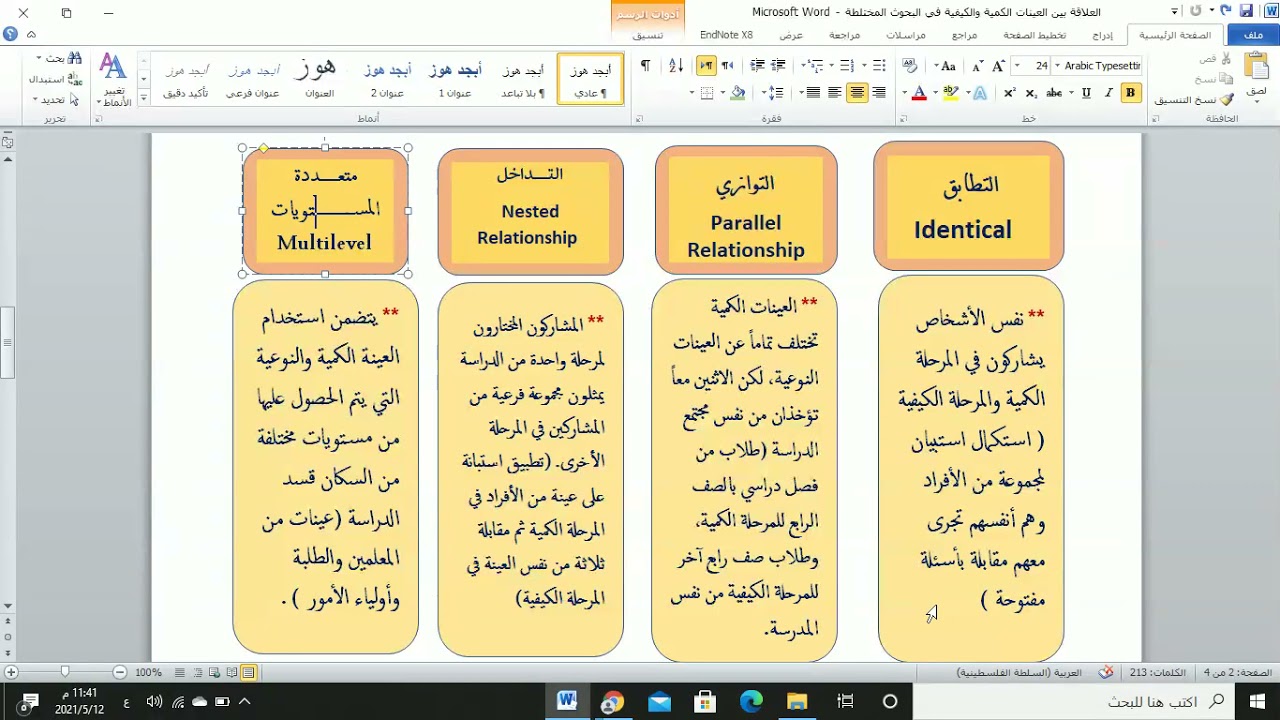Image resolution: width=1280 pixels, height=720 pixels.
Task: Click the Shrink Font icon
Action: 978,66
